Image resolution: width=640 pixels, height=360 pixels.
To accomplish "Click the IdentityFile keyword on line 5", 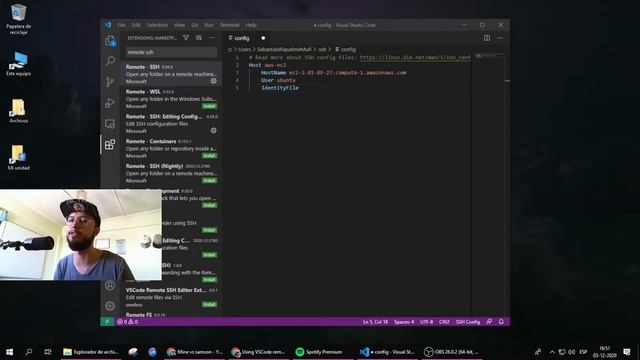I will tap(280, 88).
